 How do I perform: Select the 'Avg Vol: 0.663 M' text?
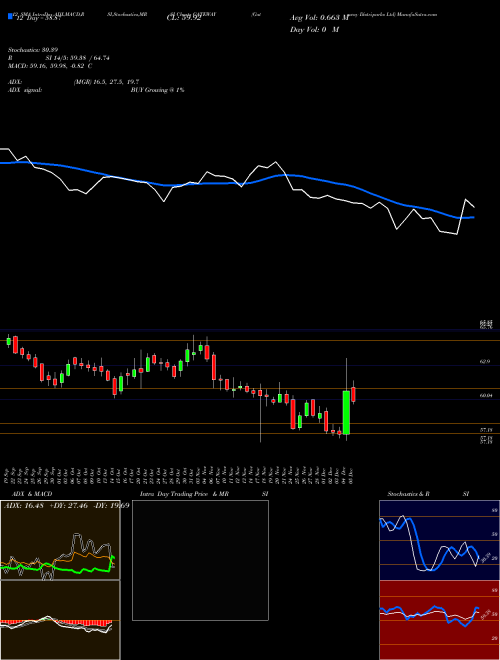pos(319,18)
